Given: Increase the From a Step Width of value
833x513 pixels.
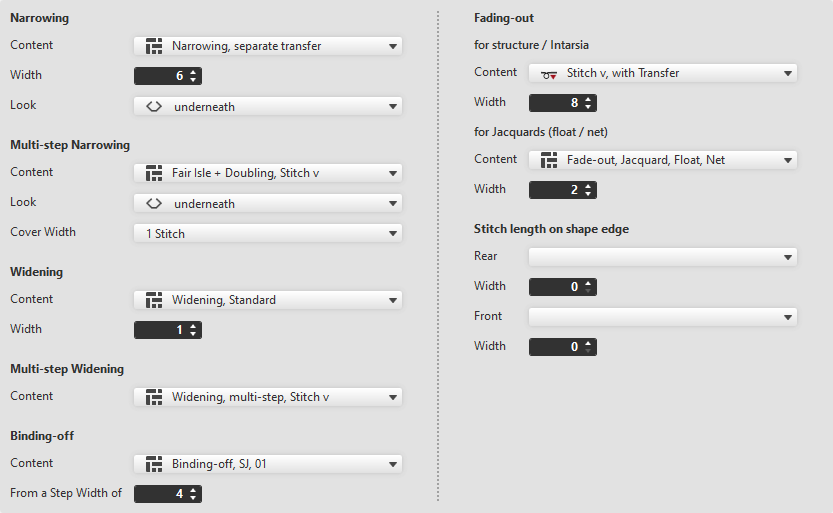Looking at the screenshot, I should (x=193, y=490).
